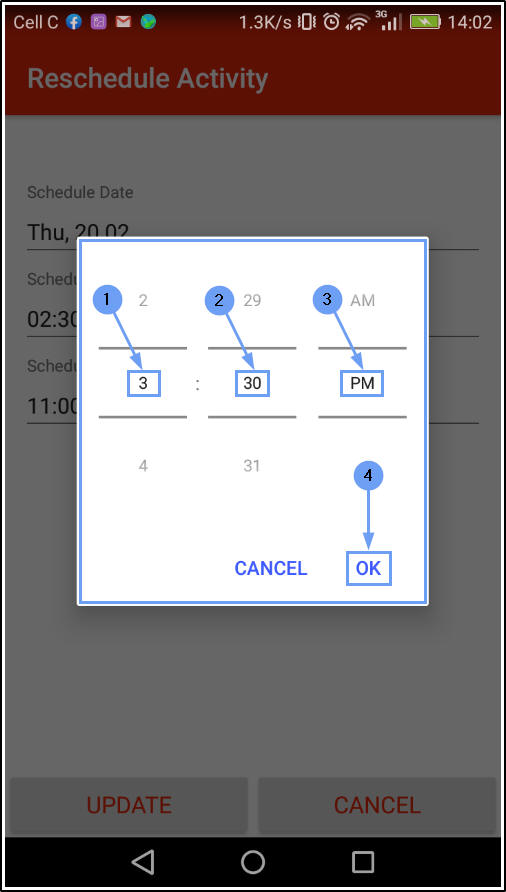Tap the Wi-Fi signal status icon
506x892 pixels.
[358, 23]
